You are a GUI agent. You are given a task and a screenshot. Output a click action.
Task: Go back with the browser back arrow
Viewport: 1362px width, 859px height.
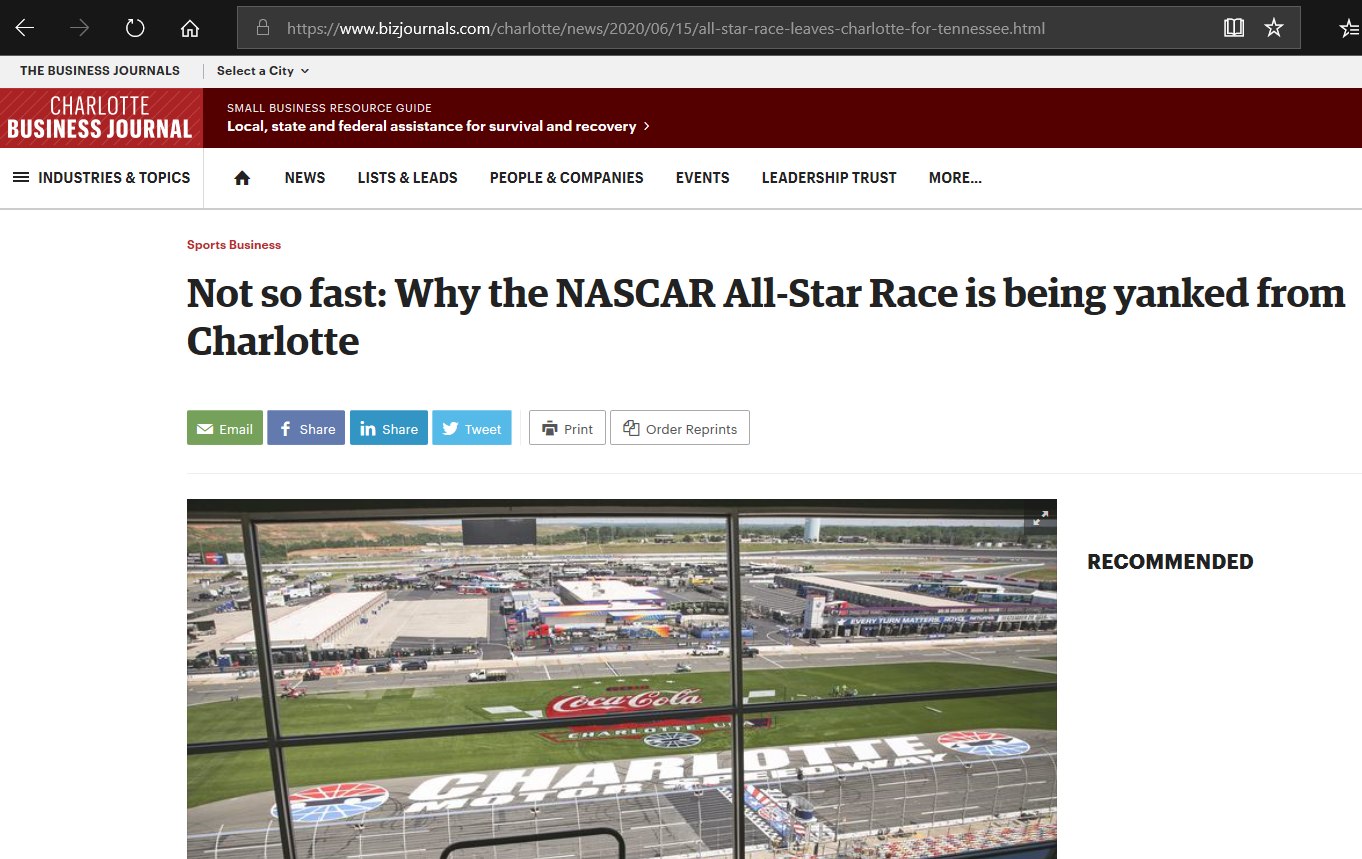25,28
